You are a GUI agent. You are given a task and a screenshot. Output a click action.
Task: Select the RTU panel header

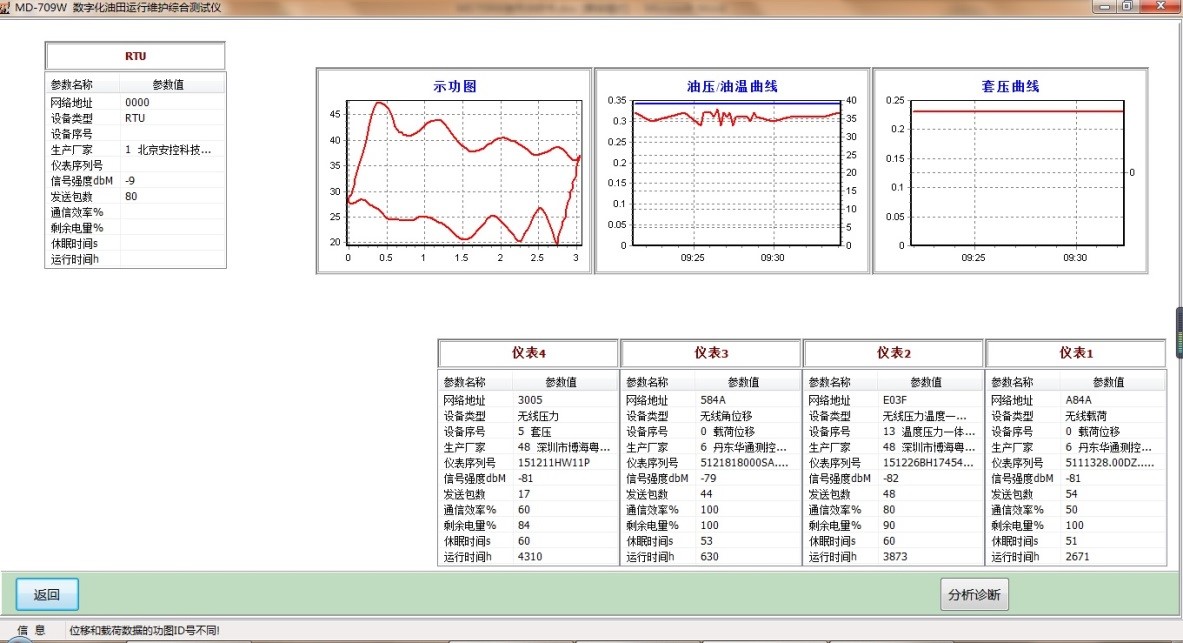tap(135, 56)
